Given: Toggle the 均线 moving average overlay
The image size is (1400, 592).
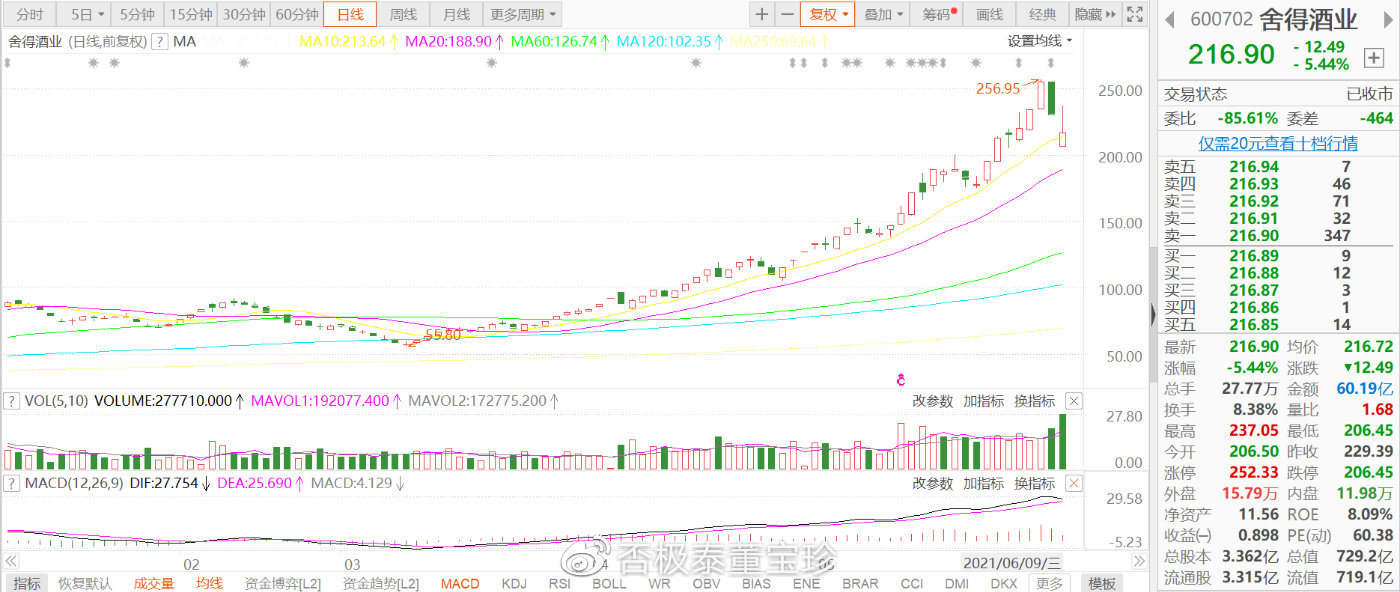Looking at the screenshot, I should tap(209, 583).
